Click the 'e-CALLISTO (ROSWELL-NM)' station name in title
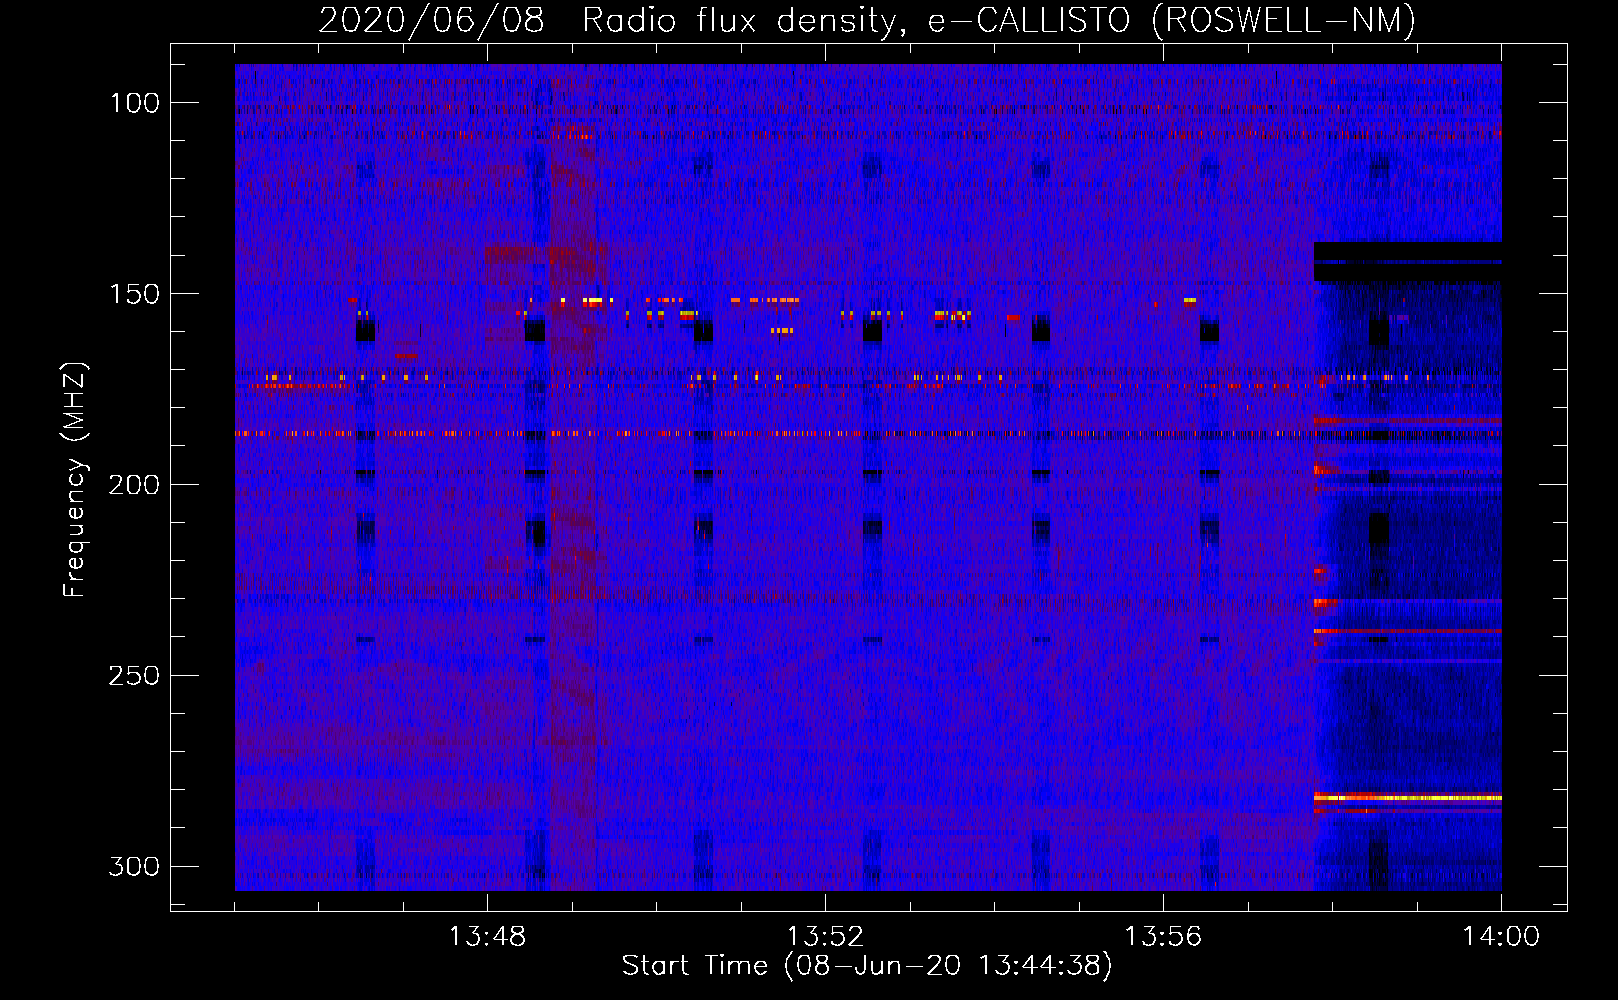Viewport: 1618px width, 1000px height. 1172,20
